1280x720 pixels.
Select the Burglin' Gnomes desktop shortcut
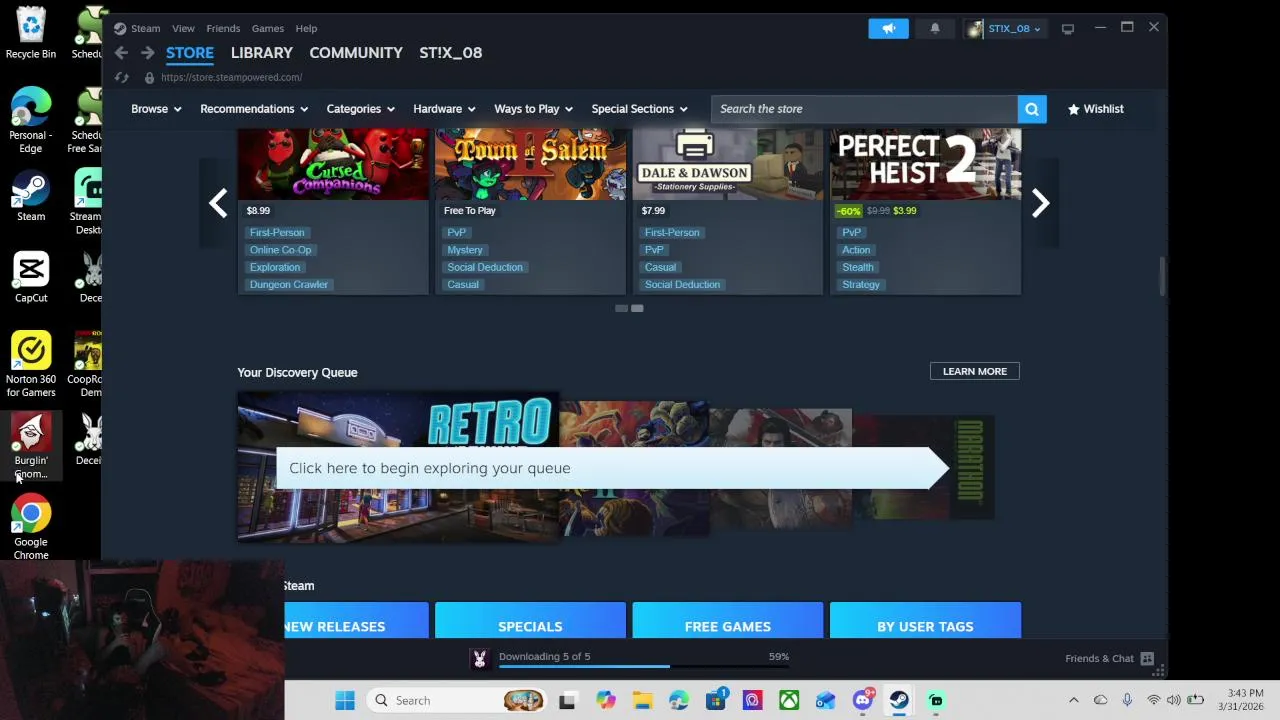[x=31, y=447]
